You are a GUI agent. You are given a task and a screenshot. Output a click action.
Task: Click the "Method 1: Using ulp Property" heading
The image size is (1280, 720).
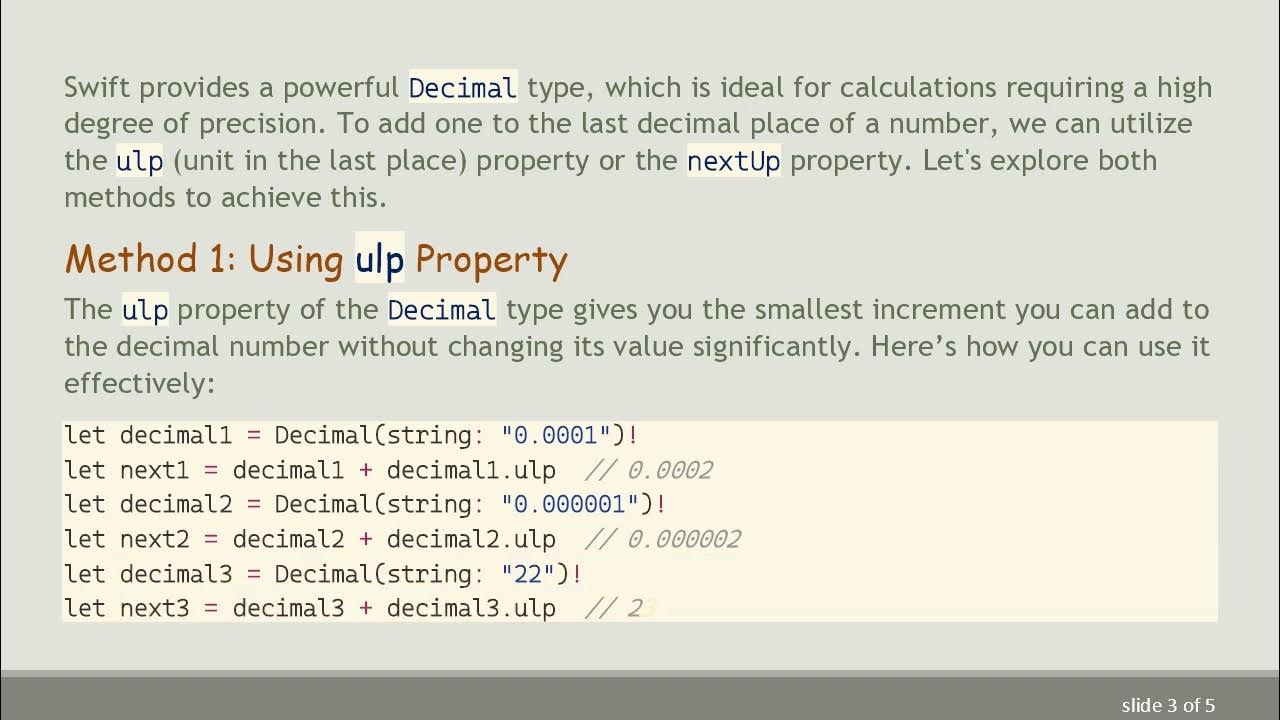(315, 259)
